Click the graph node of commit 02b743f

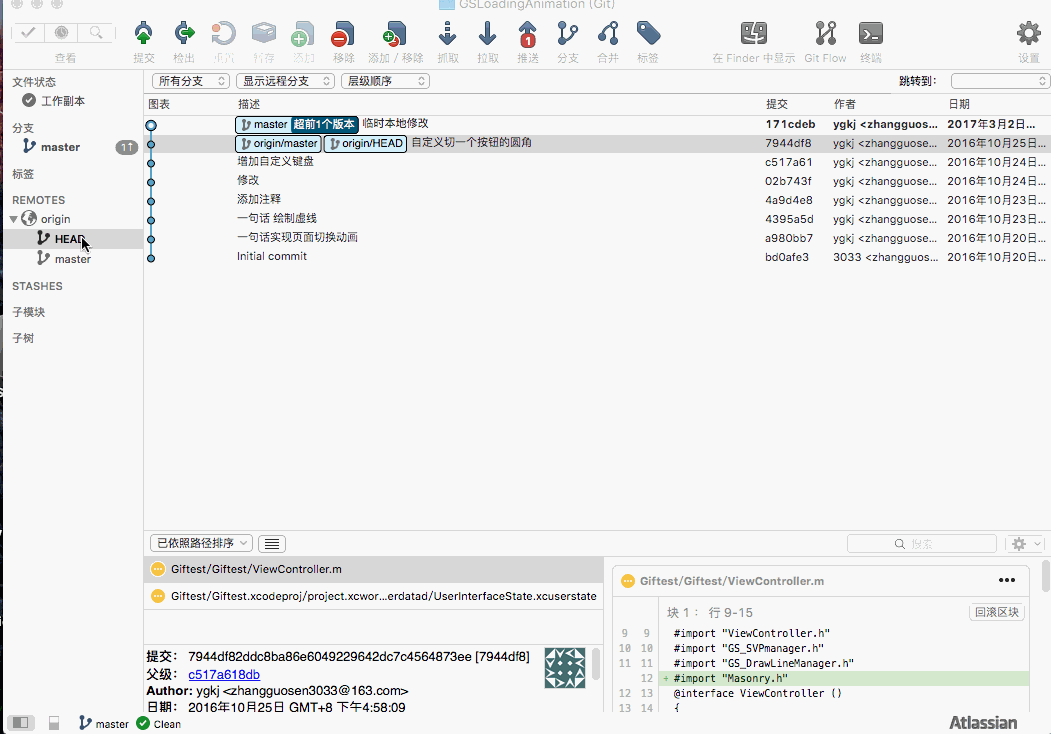point(151,182)
